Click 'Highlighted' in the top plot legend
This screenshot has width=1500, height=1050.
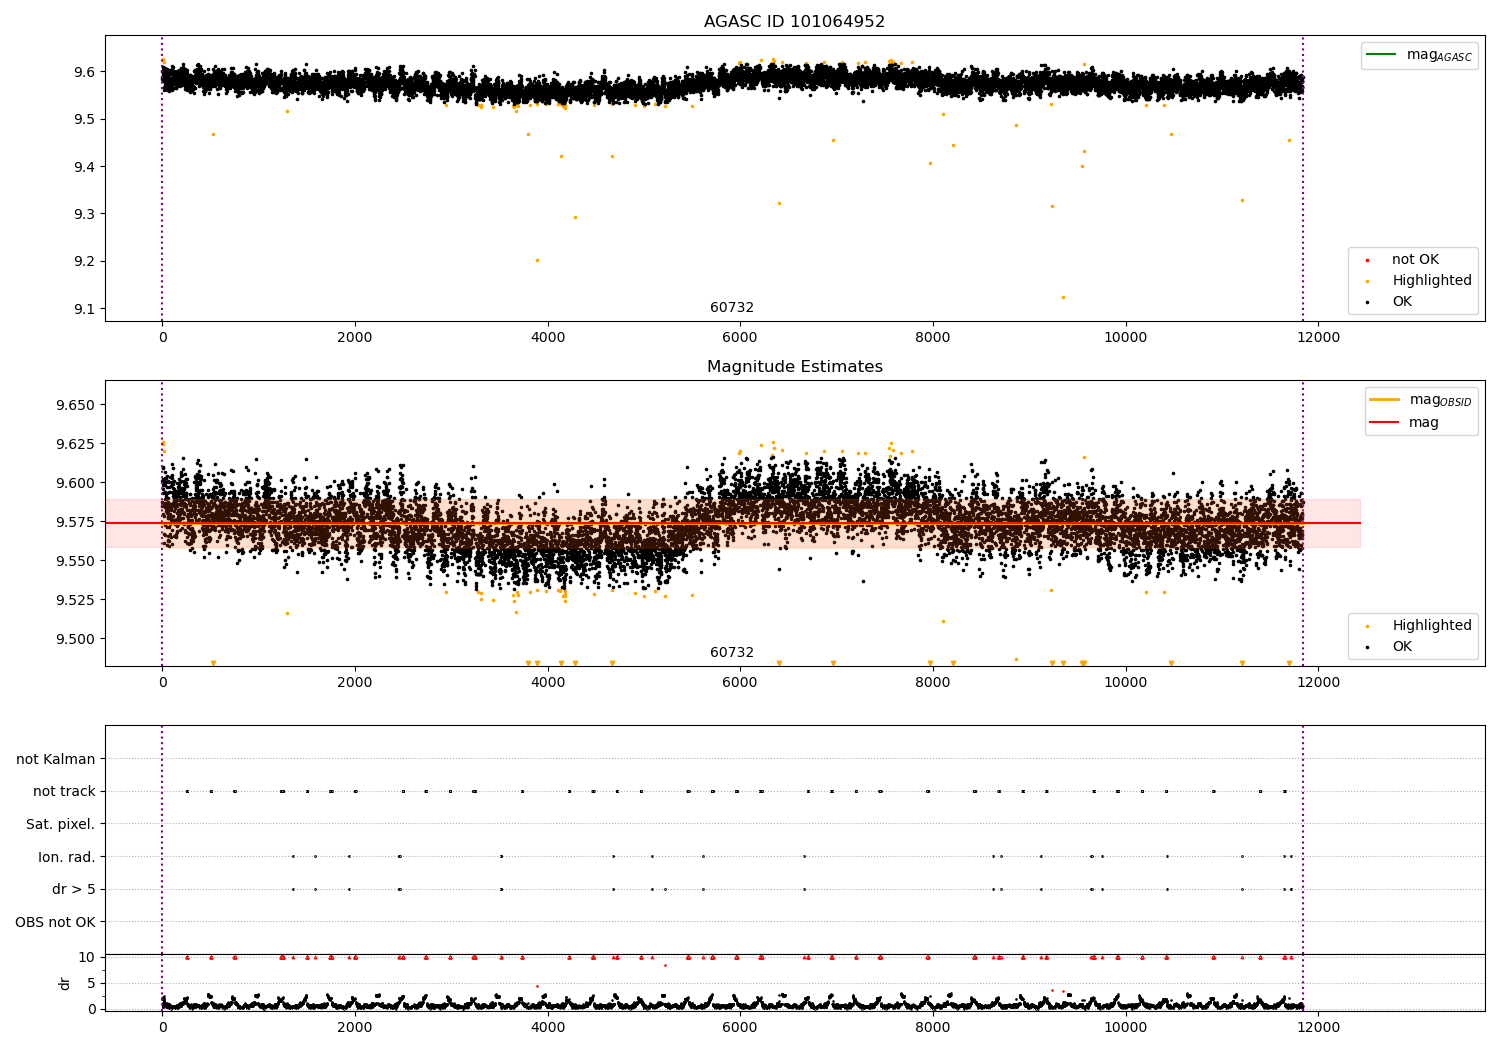pyautogui.click(x=1432, y=281)
